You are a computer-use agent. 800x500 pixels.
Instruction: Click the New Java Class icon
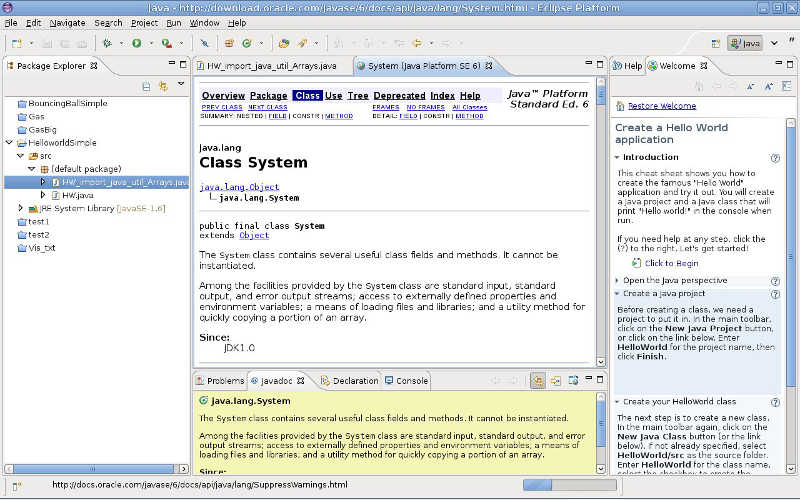(247, 43)
